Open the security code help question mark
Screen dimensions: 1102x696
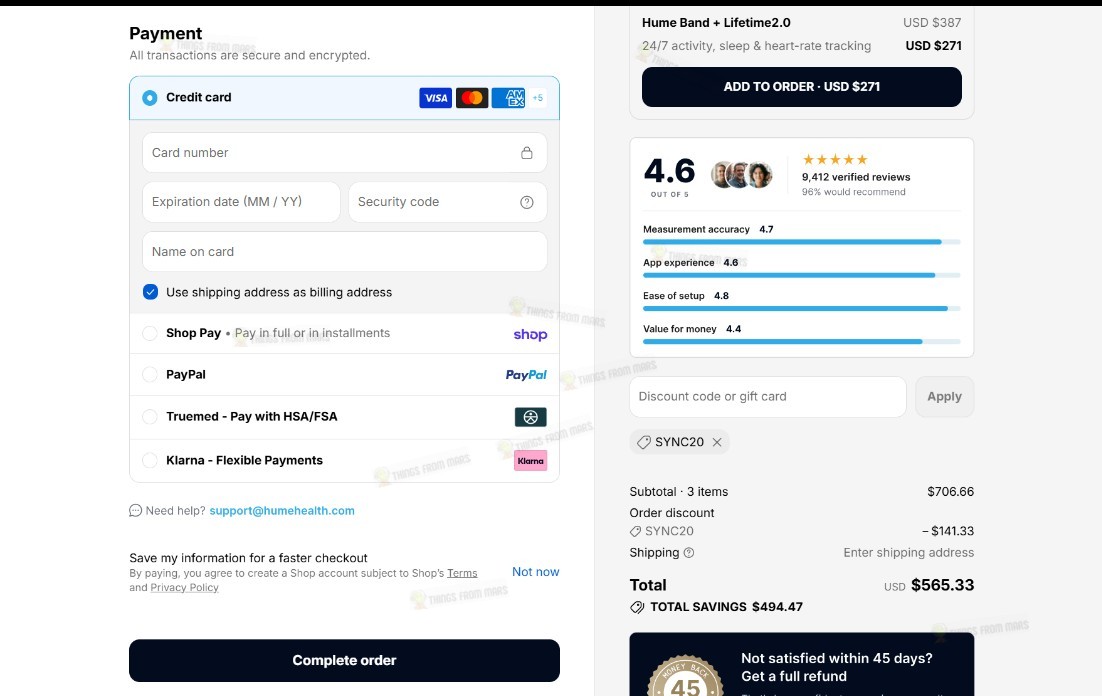[526, 202]
